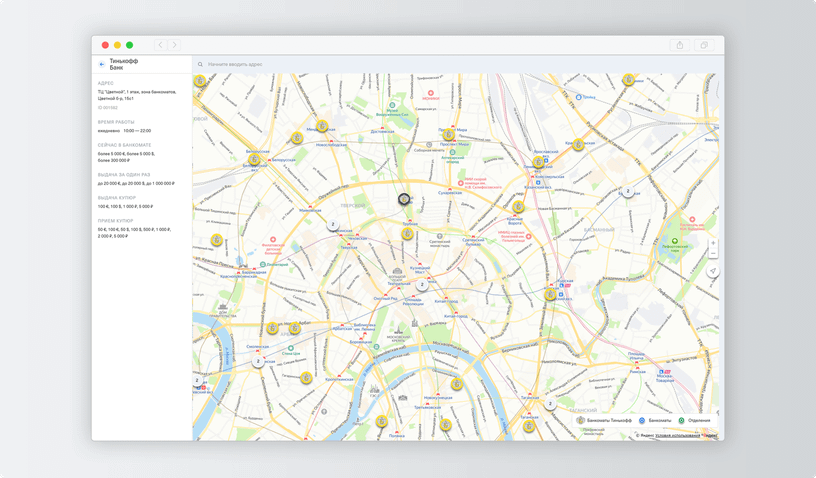Open cluster of 2 near Маяковская

pyautogui.click(x=333, y=225)
